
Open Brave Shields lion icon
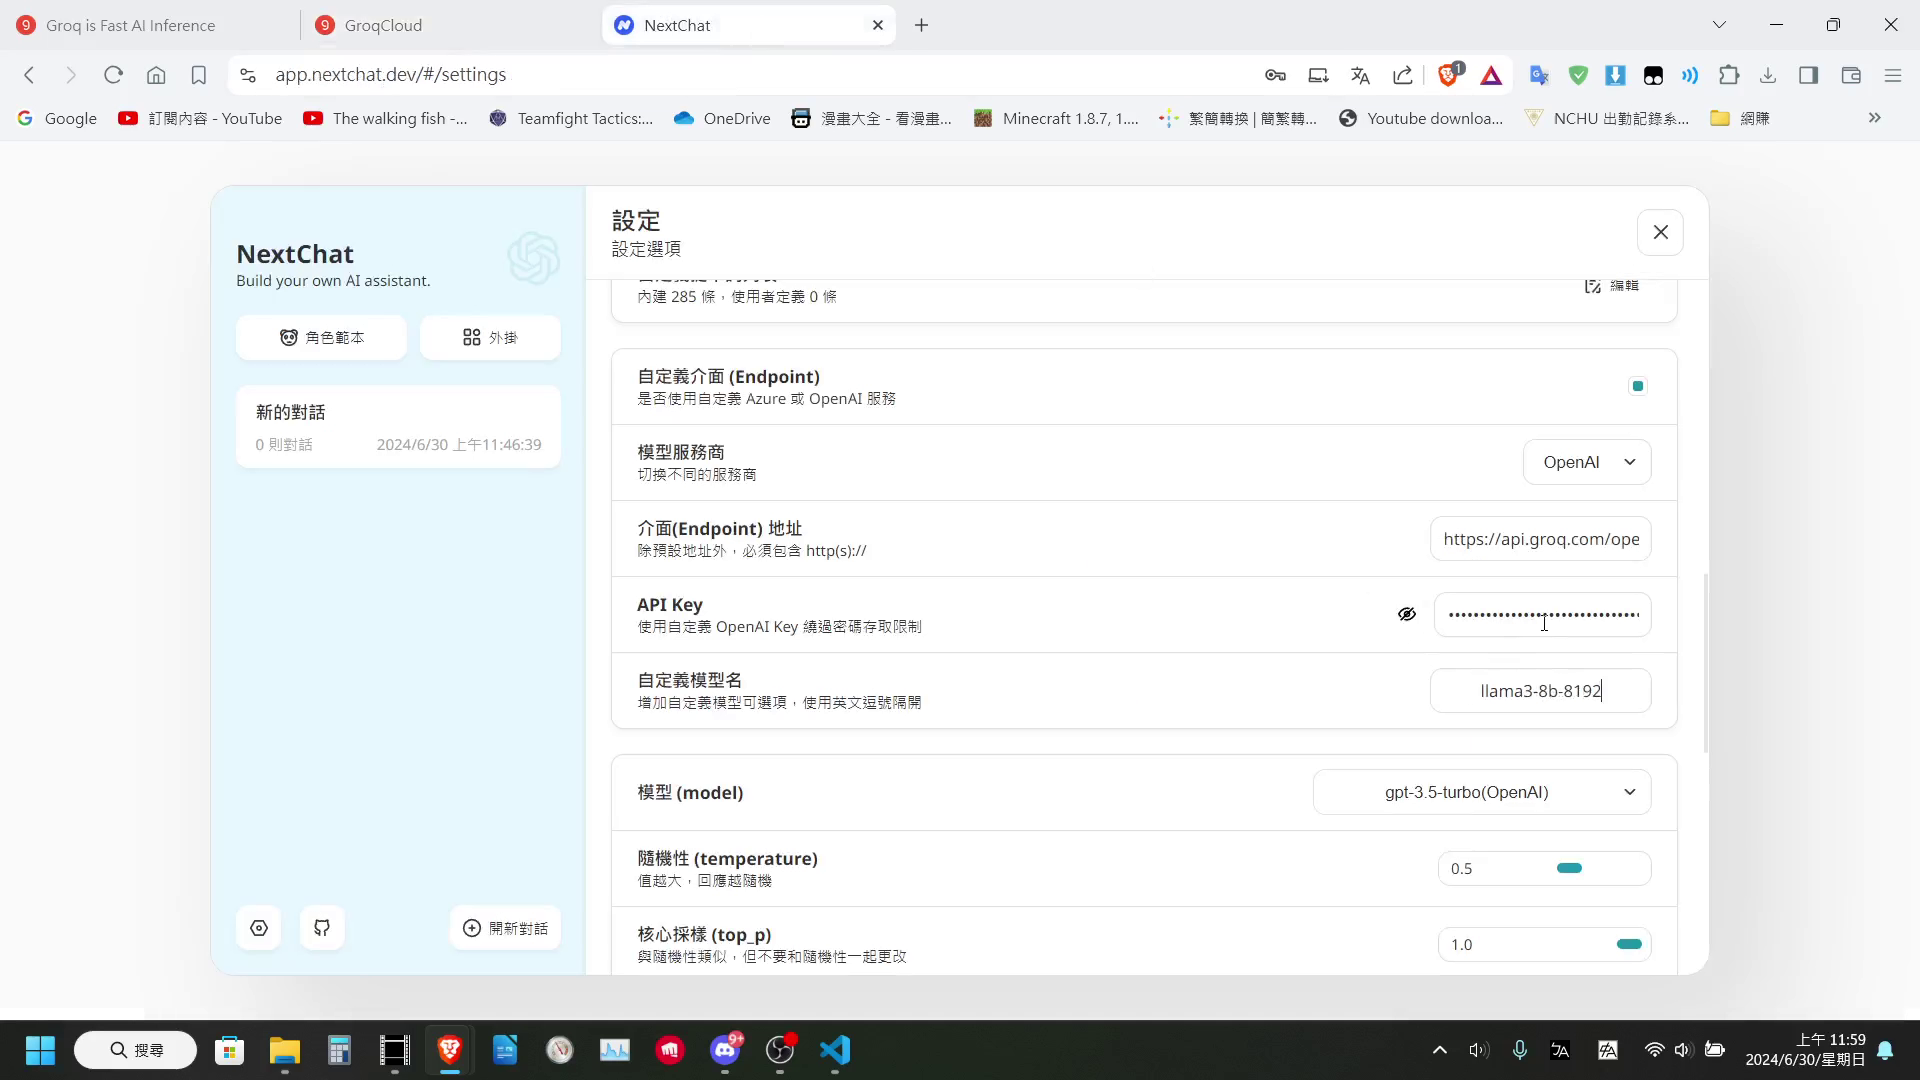1448,75
